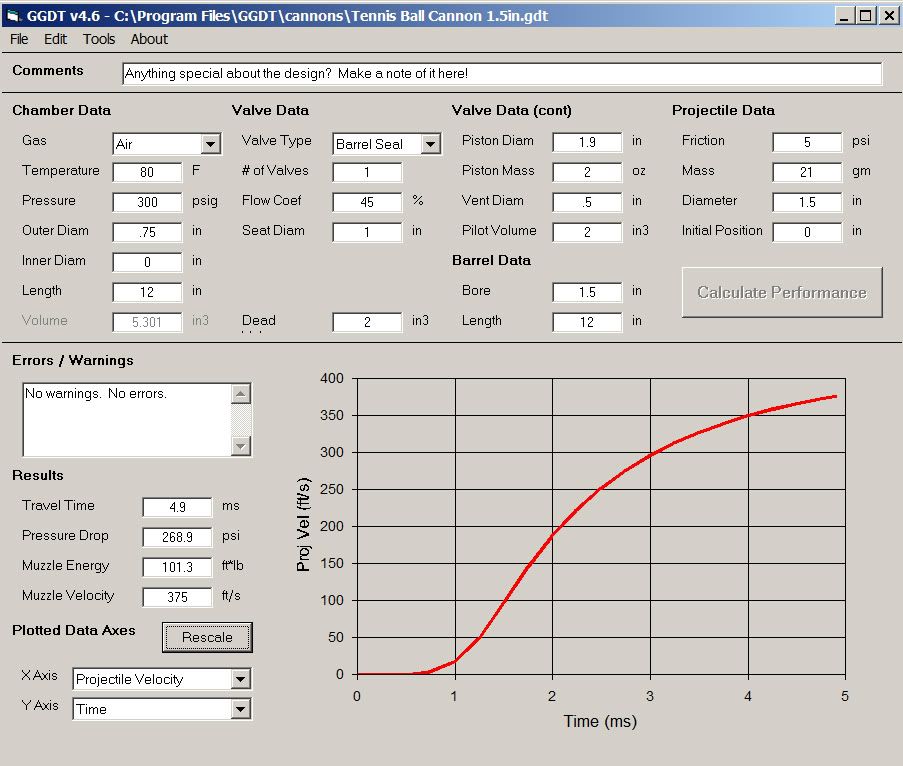Click the Temperature input field
Viewport: 903px width, 766px height.
(x=147, y=172)
